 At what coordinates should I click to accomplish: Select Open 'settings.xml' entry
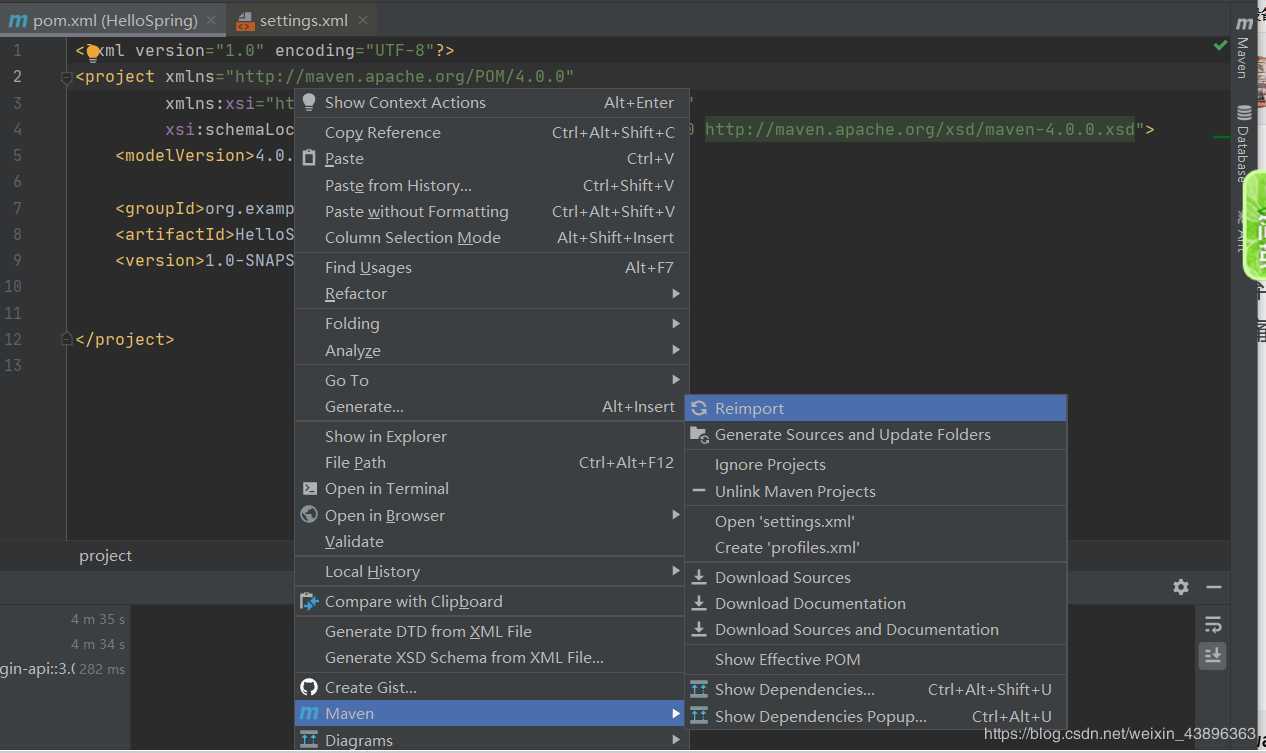[876, 521]
